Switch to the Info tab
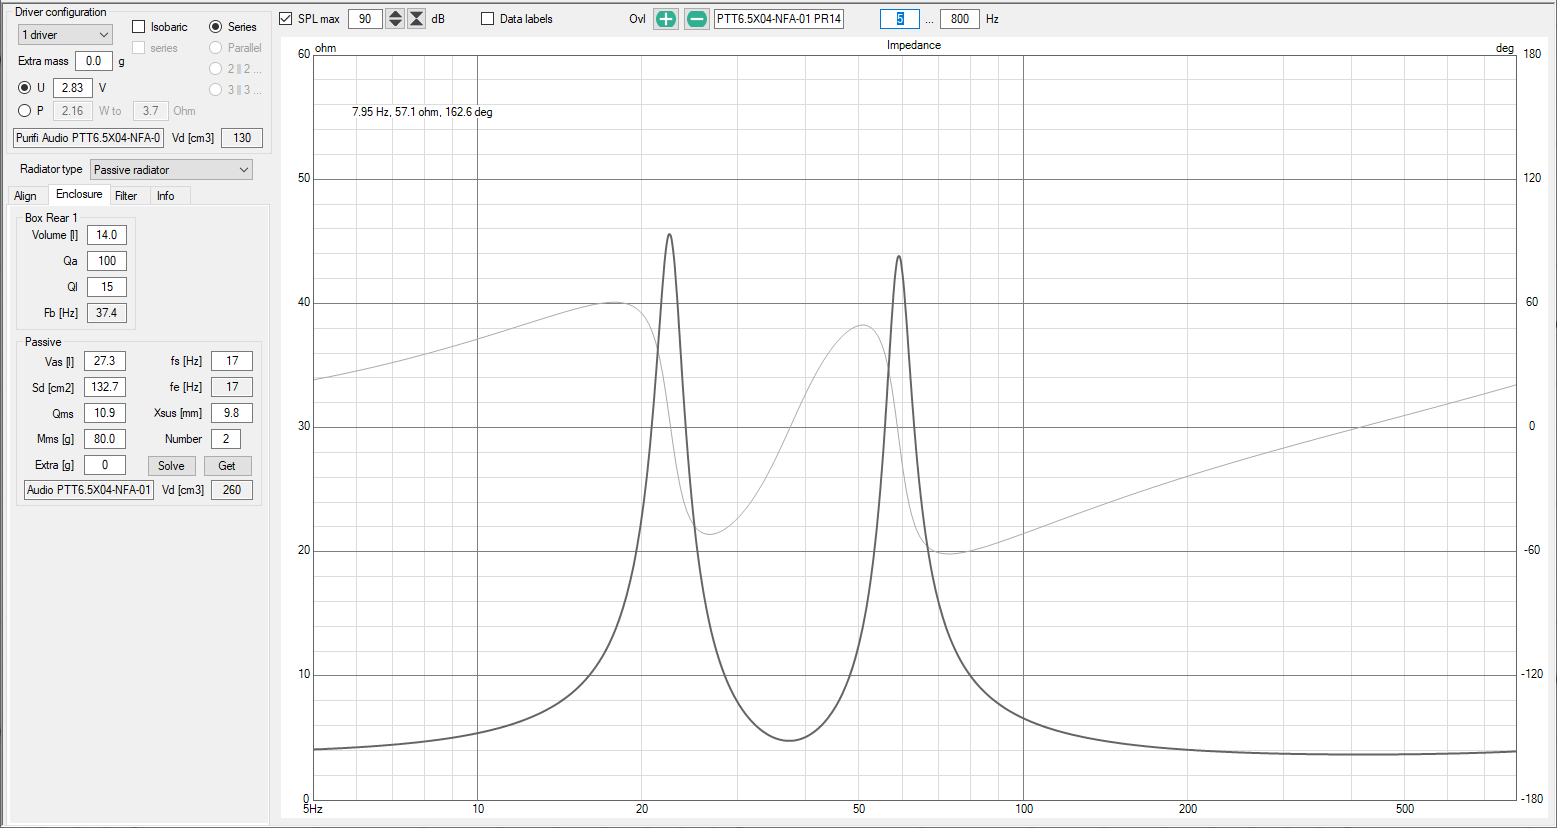The width and height of the screenshot is (1557, 828). [x=166, y=196]
